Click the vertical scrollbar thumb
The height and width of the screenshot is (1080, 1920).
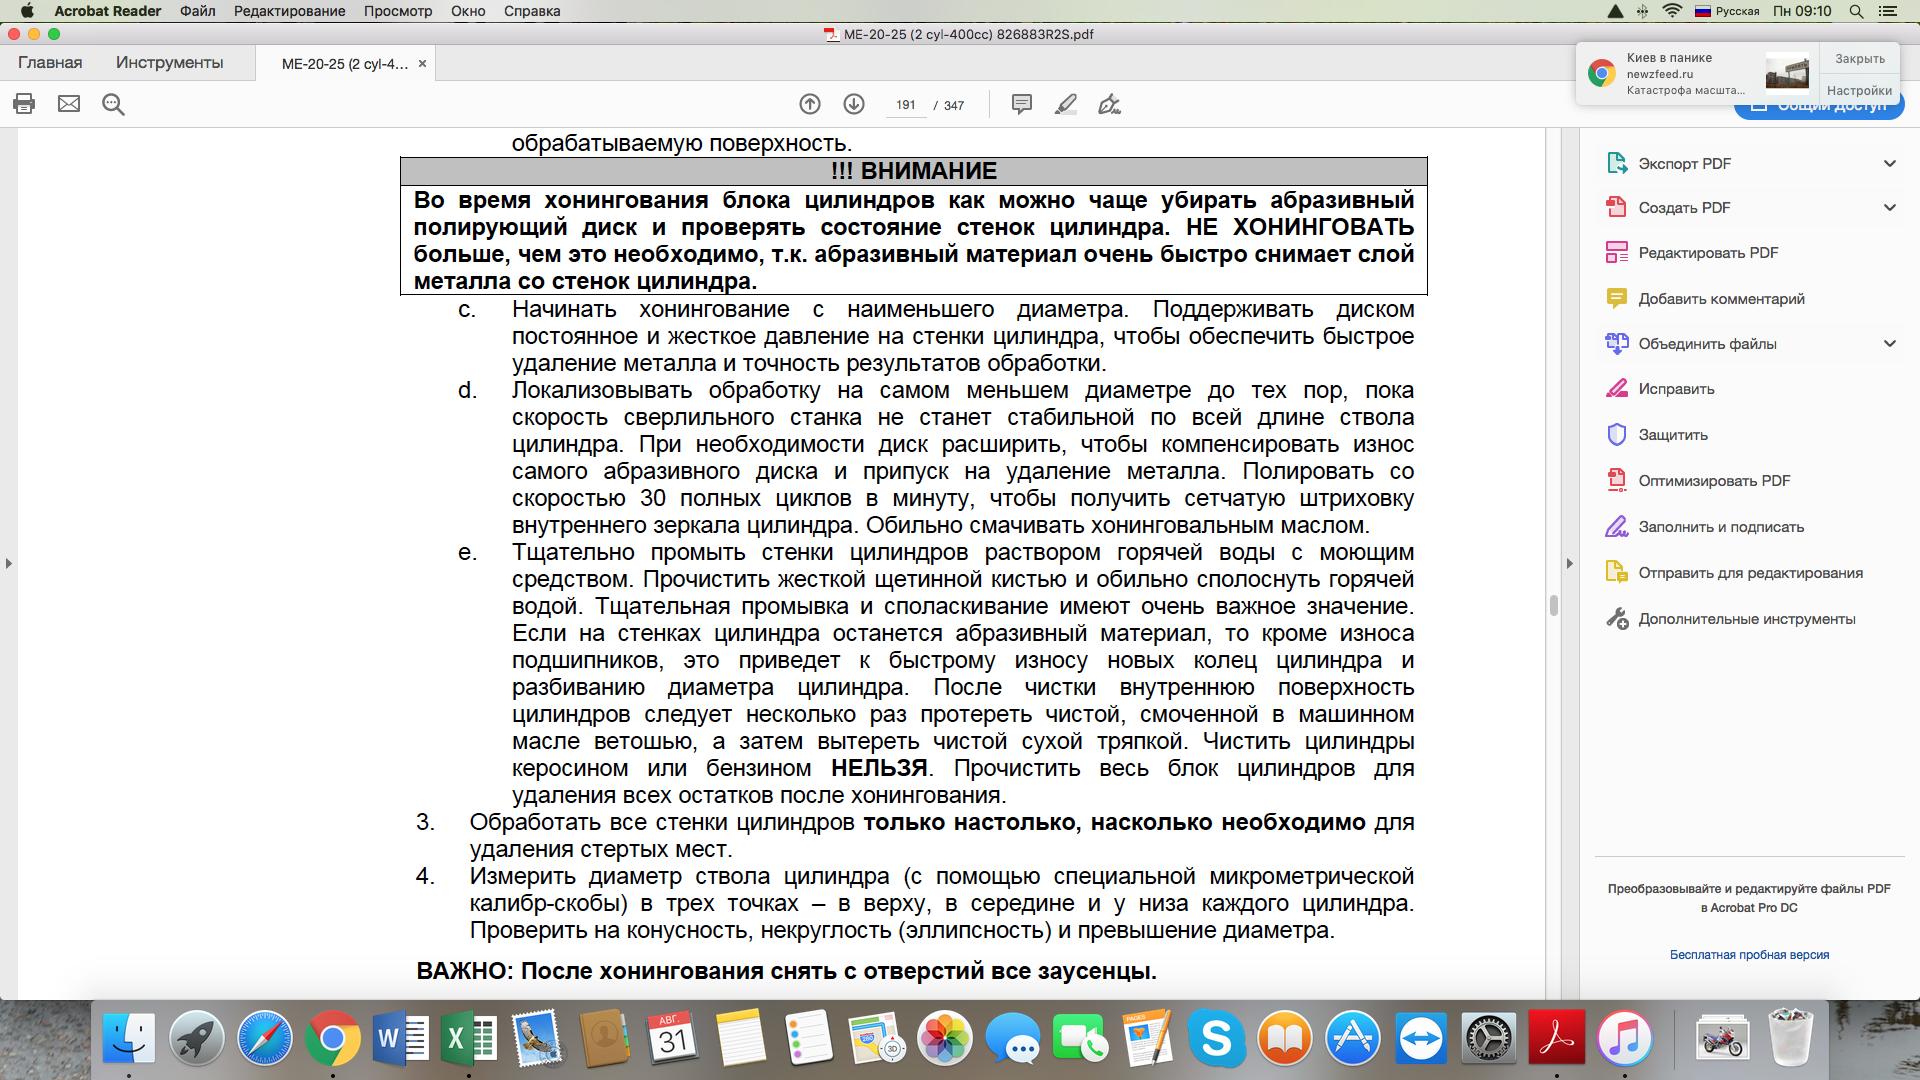point(1553,605)
